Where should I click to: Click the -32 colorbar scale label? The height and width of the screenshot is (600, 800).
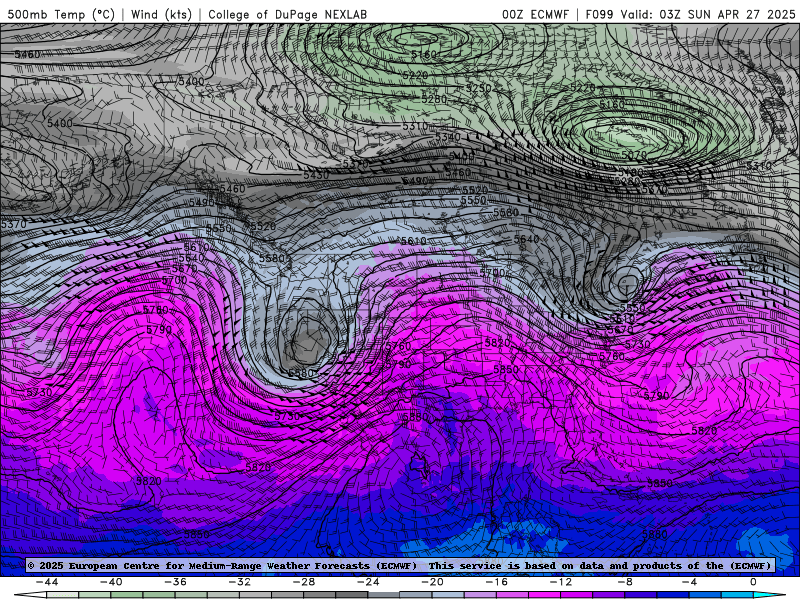(239, 582)
